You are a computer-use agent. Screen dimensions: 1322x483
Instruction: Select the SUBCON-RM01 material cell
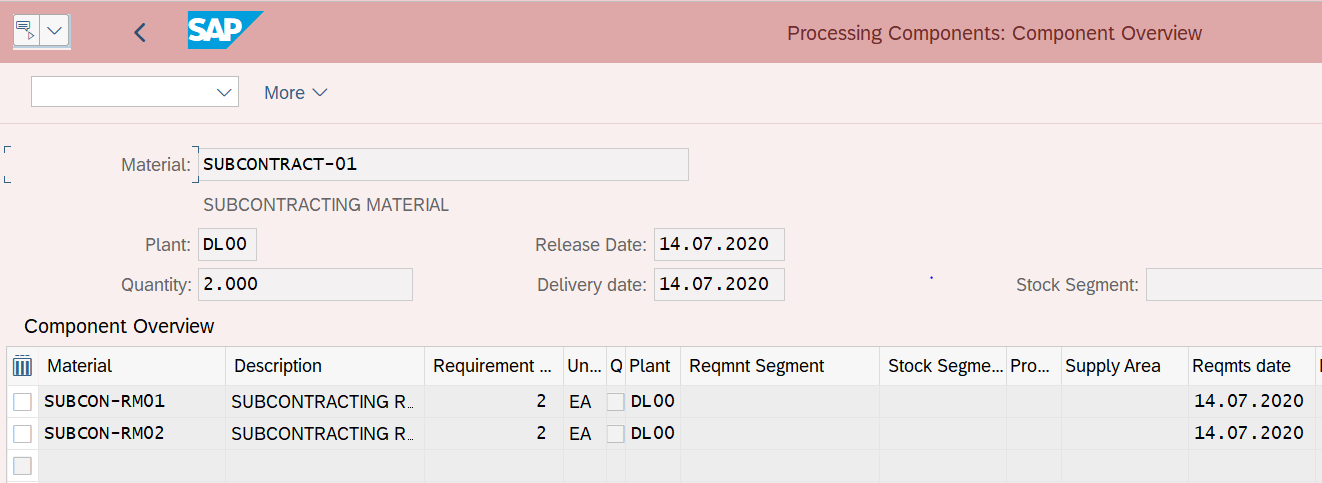pos(105,402)
